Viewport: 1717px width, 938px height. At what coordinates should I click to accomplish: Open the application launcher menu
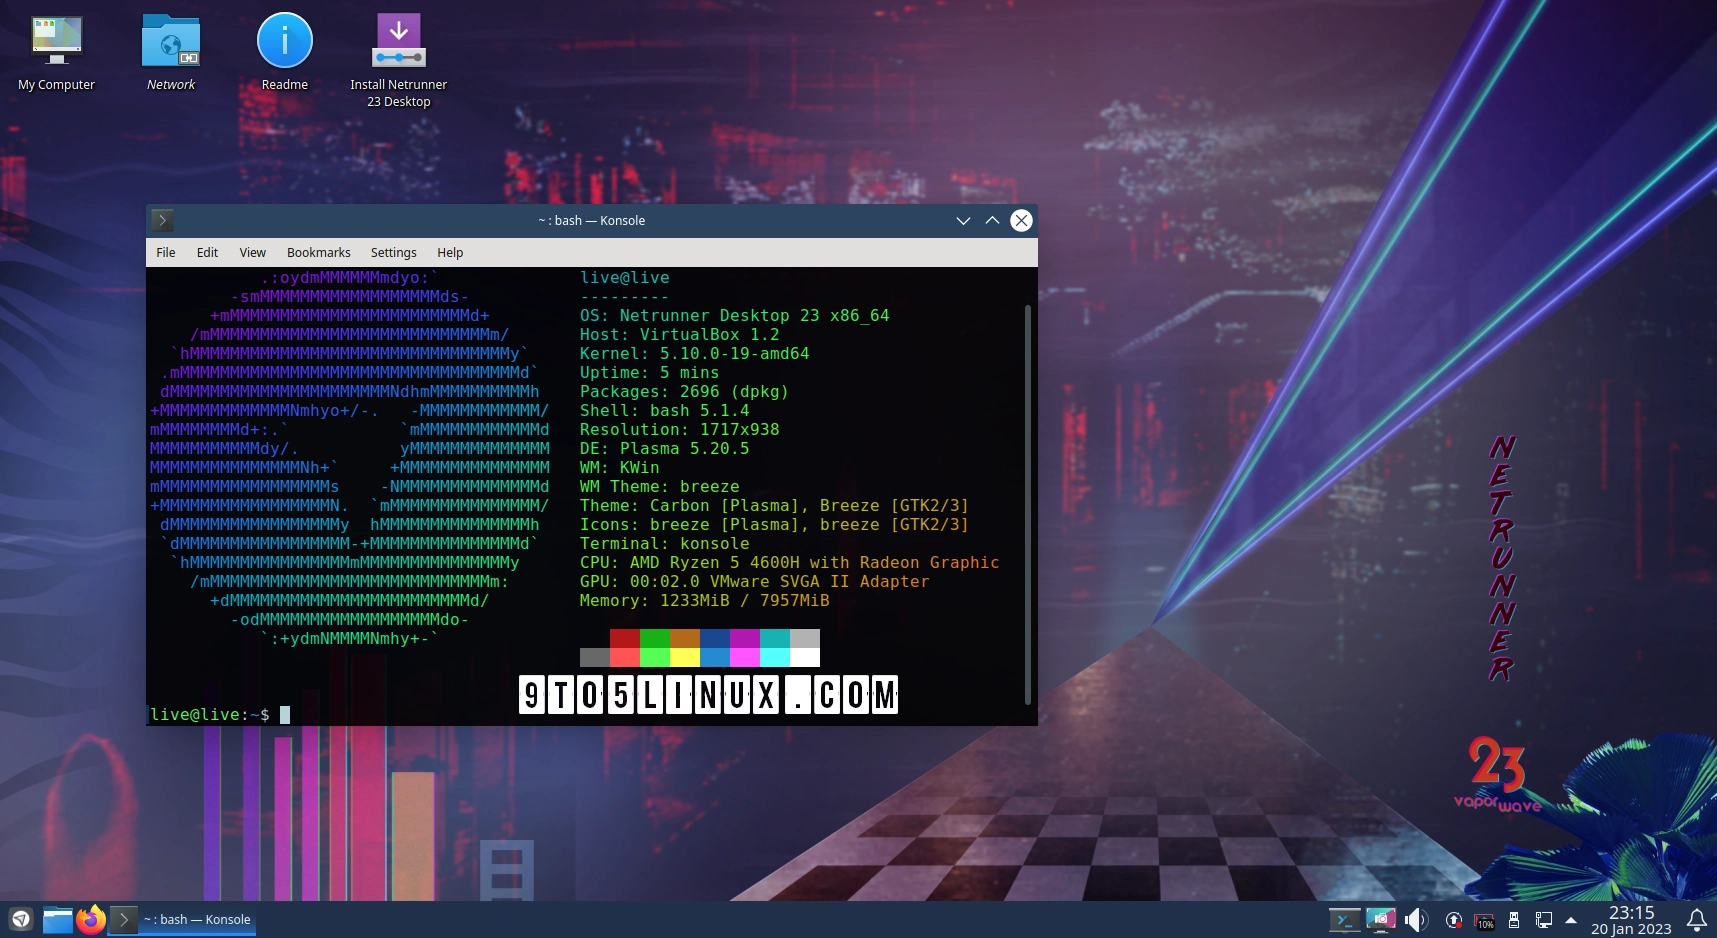click(x=19, y=919)
